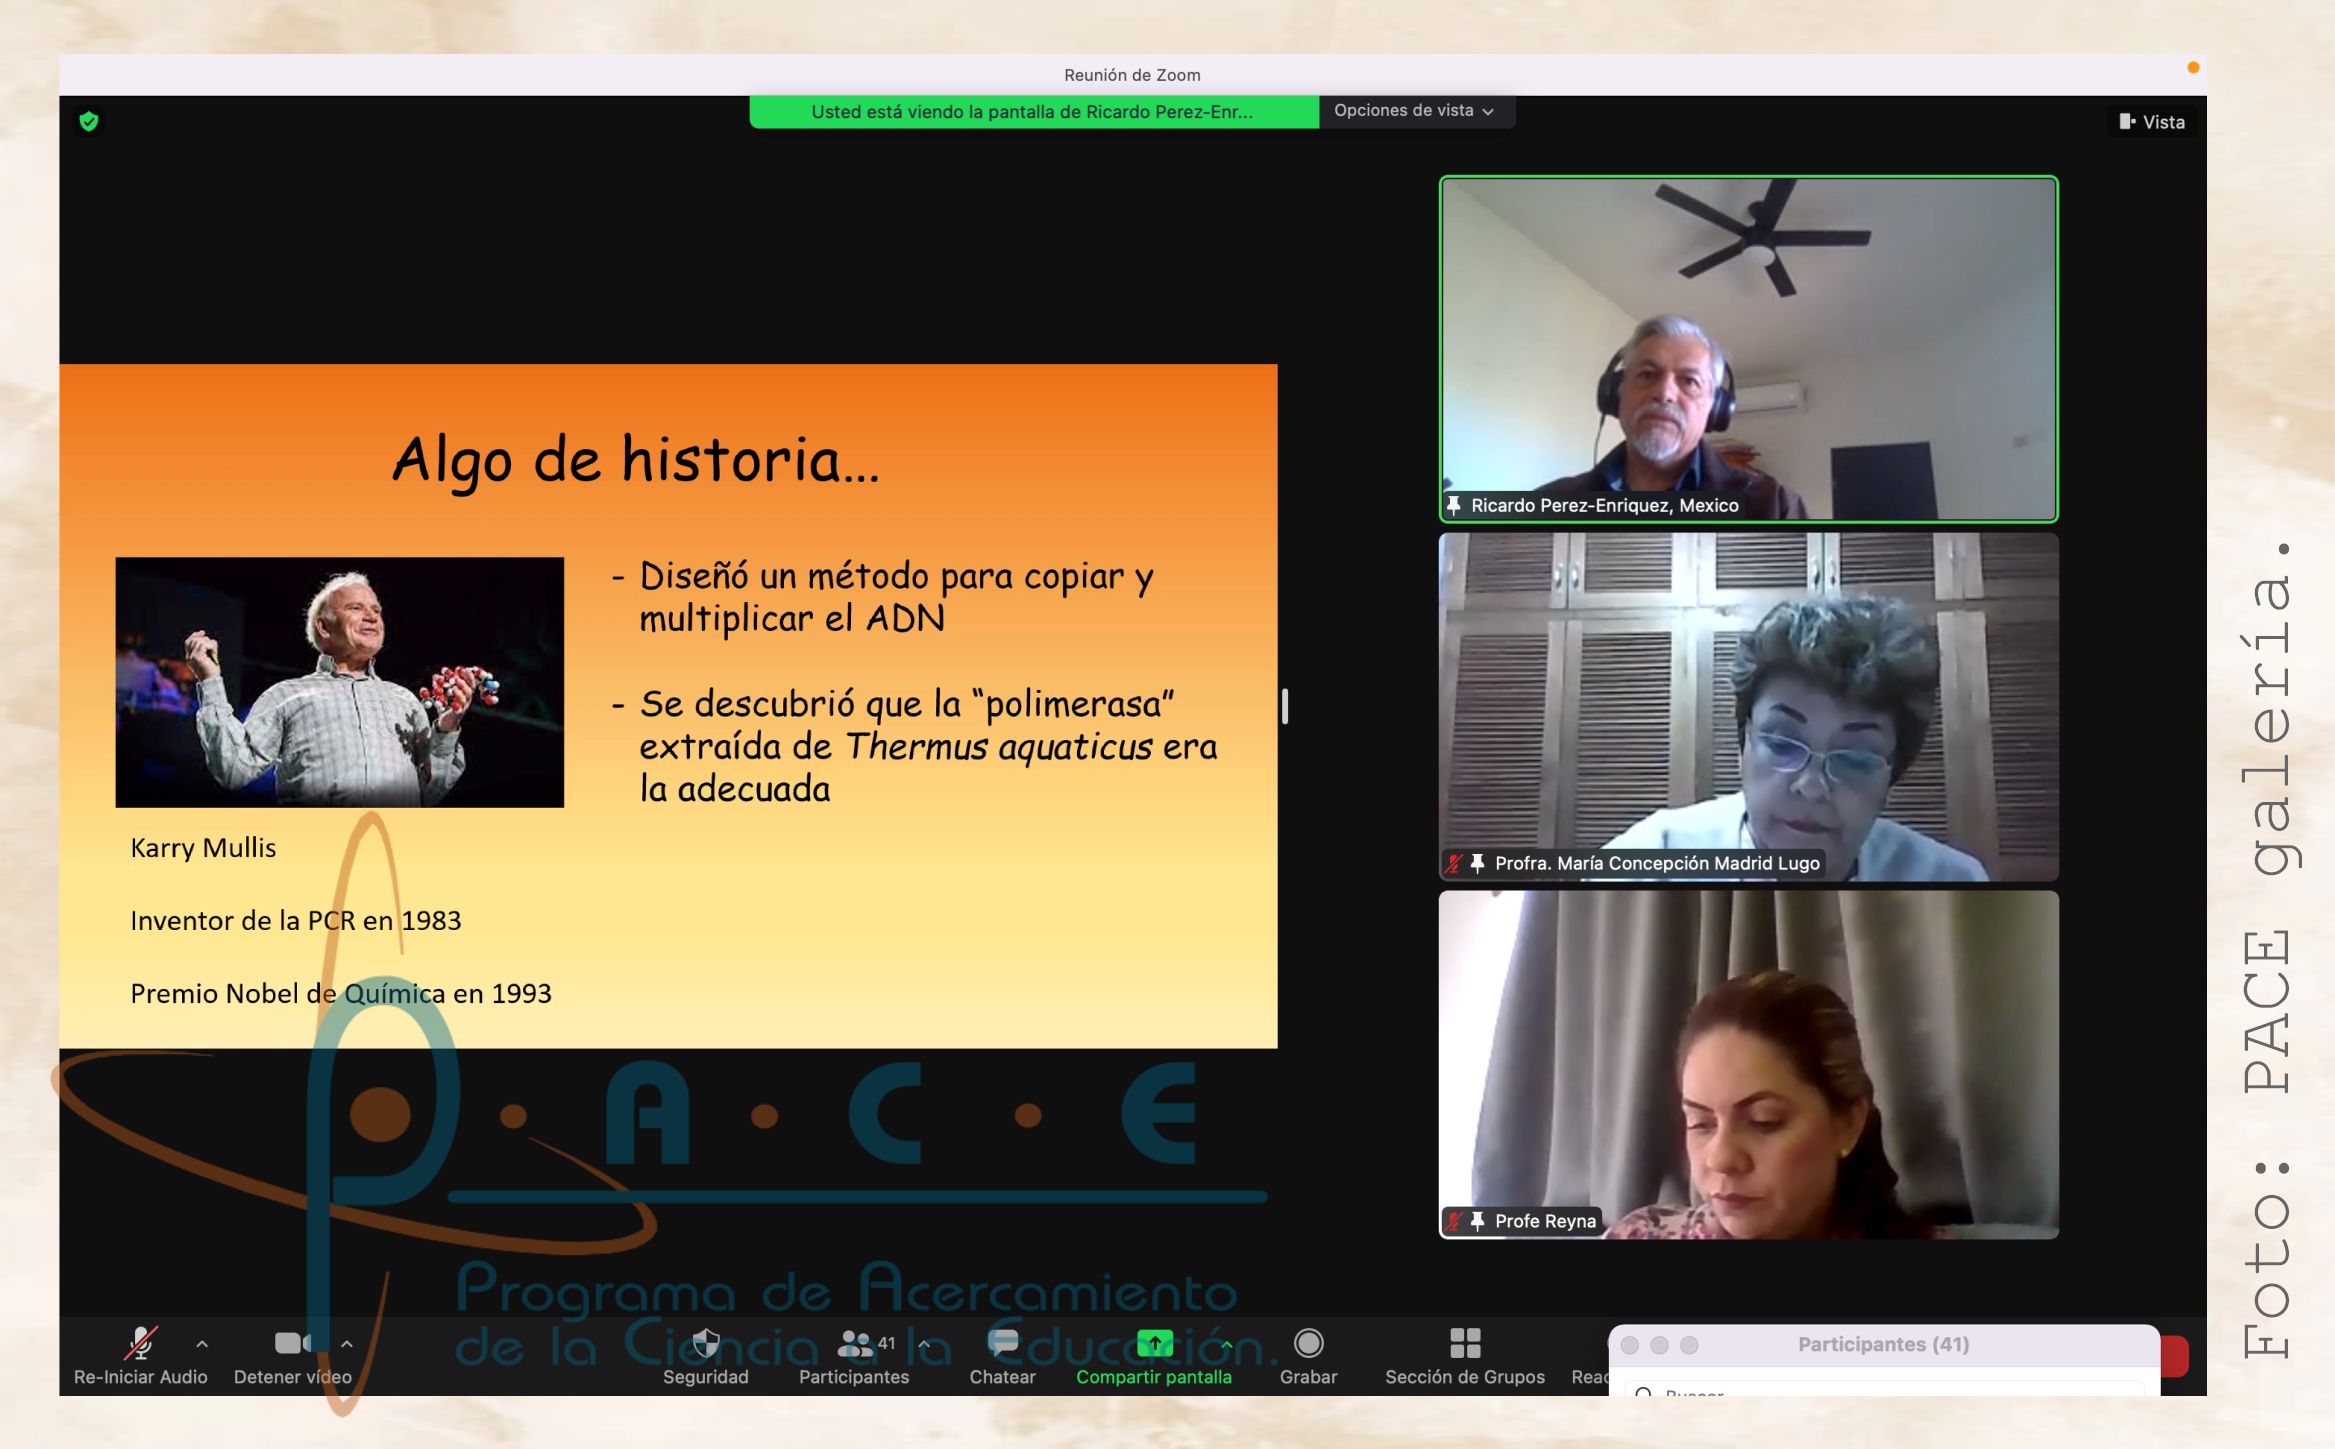Open Sección de Grupos breakout rooms
Screen dimensions: 2335x1449
(x=1465, y=1343)
